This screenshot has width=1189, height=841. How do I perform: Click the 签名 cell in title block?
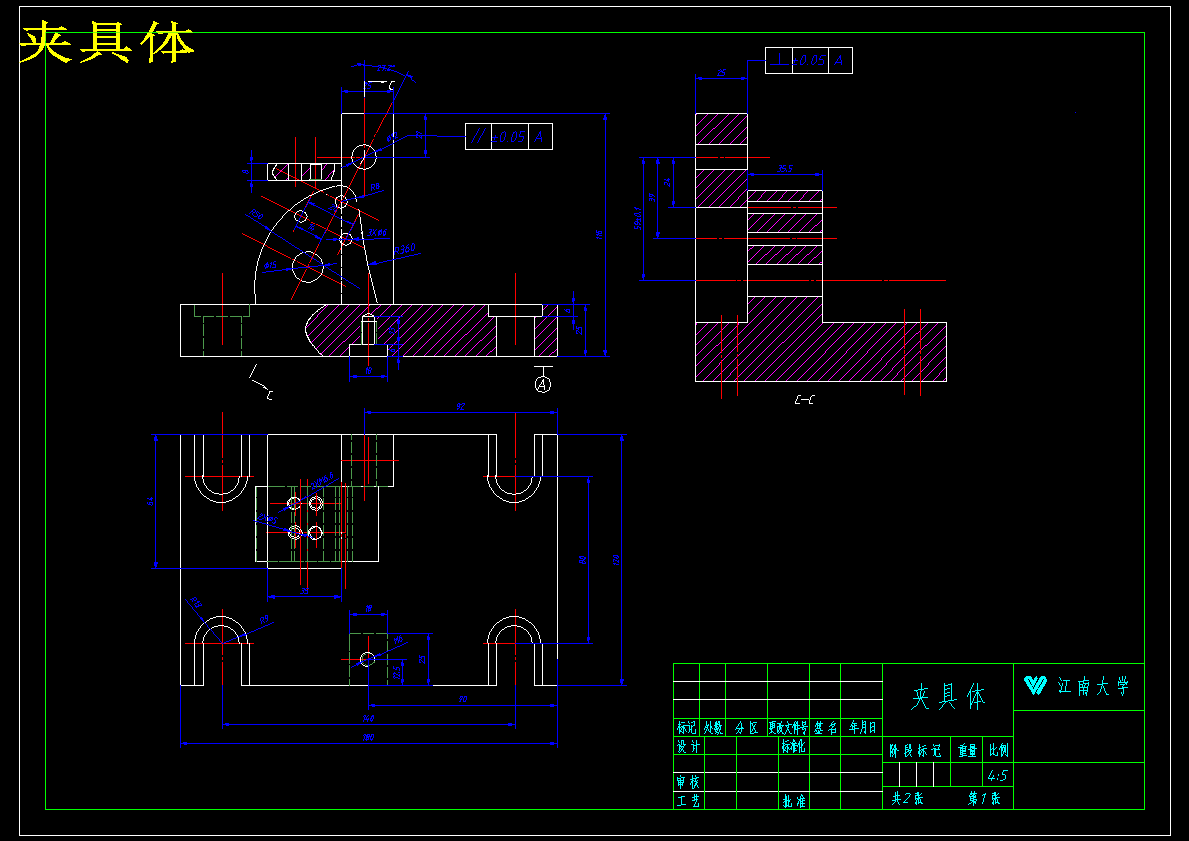point(825,728)
